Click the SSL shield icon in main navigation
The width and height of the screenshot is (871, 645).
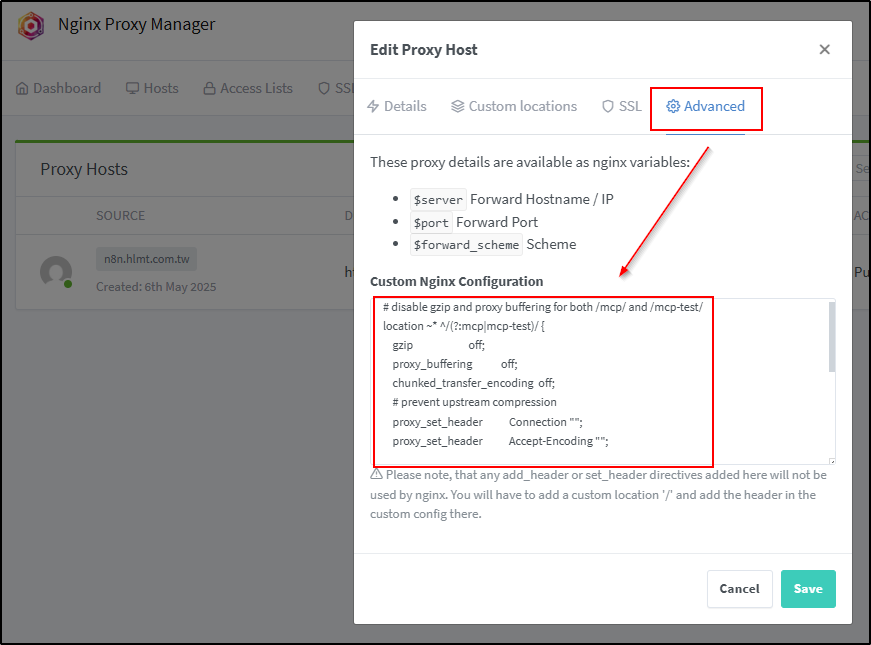pos(324,88)
